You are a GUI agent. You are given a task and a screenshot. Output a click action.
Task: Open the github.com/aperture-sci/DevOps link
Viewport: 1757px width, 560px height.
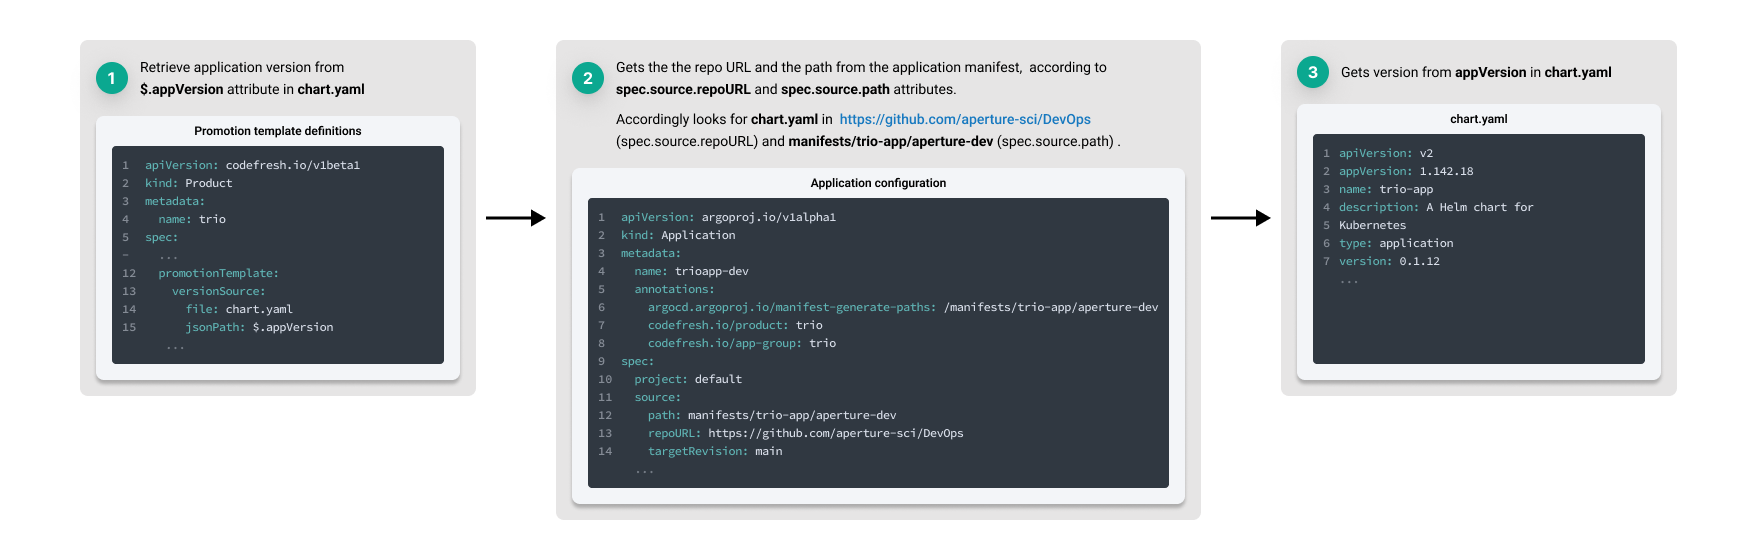click(x=964, y=119)
